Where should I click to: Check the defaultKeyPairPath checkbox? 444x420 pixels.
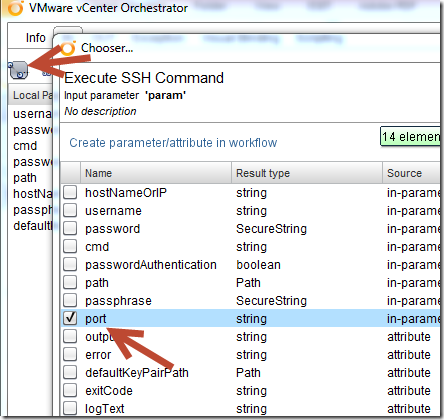[x=70, y=373]
